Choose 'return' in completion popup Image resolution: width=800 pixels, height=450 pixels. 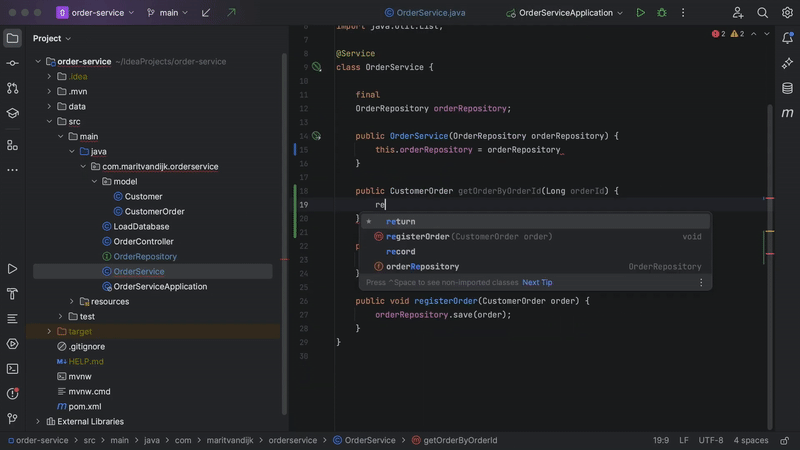click(x=535, y=221)
